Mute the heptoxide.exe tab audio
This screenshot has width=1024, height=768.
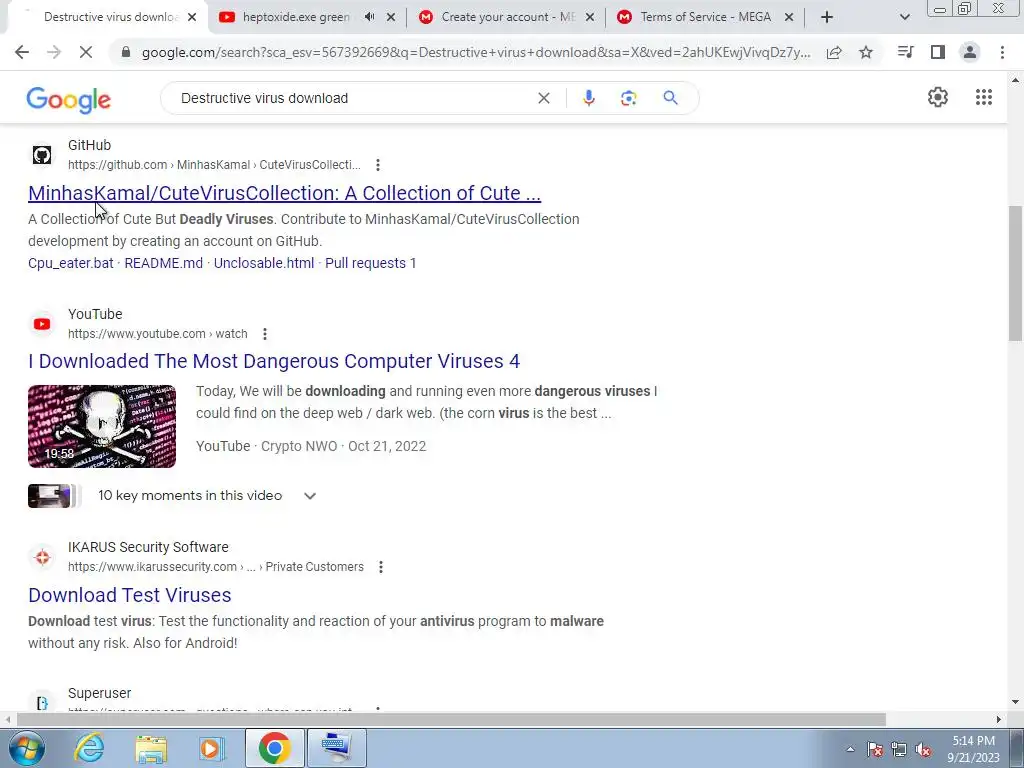click(370, 17)
